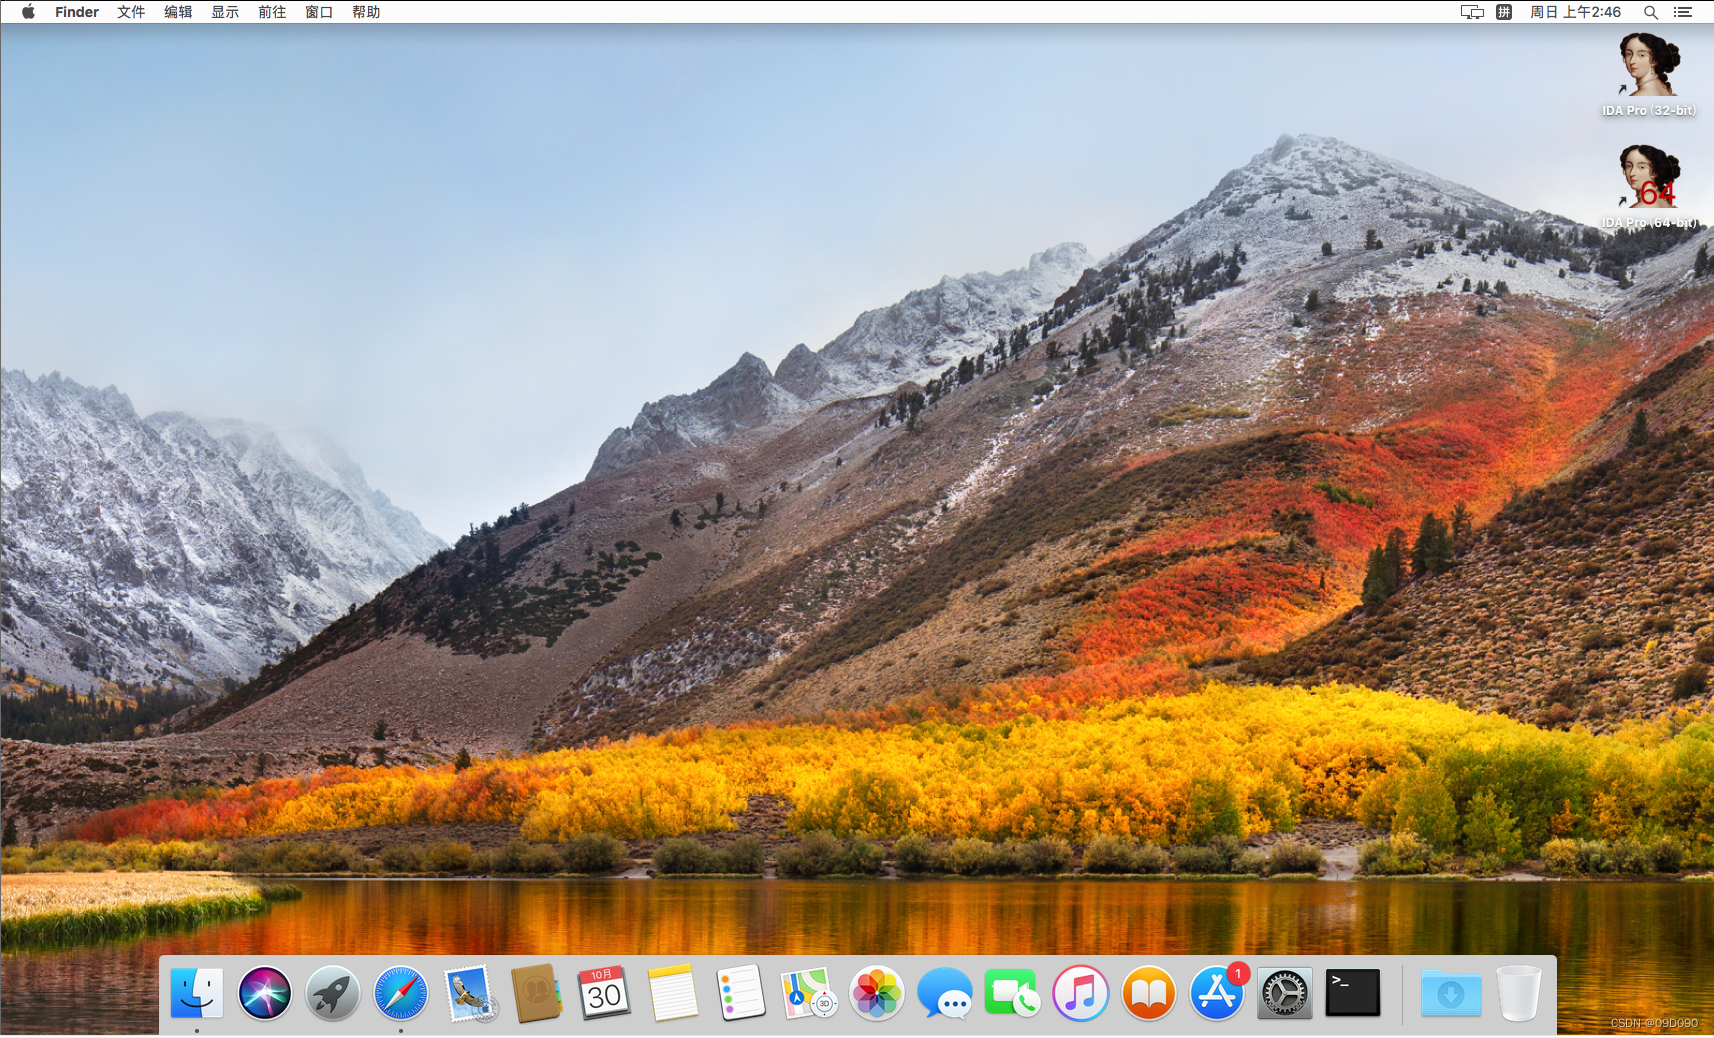This screenshot has height=1038, width=1714.
Task: Select IDA Pro (64-bit) desktop shortcut
Action: pos(1649,187)
